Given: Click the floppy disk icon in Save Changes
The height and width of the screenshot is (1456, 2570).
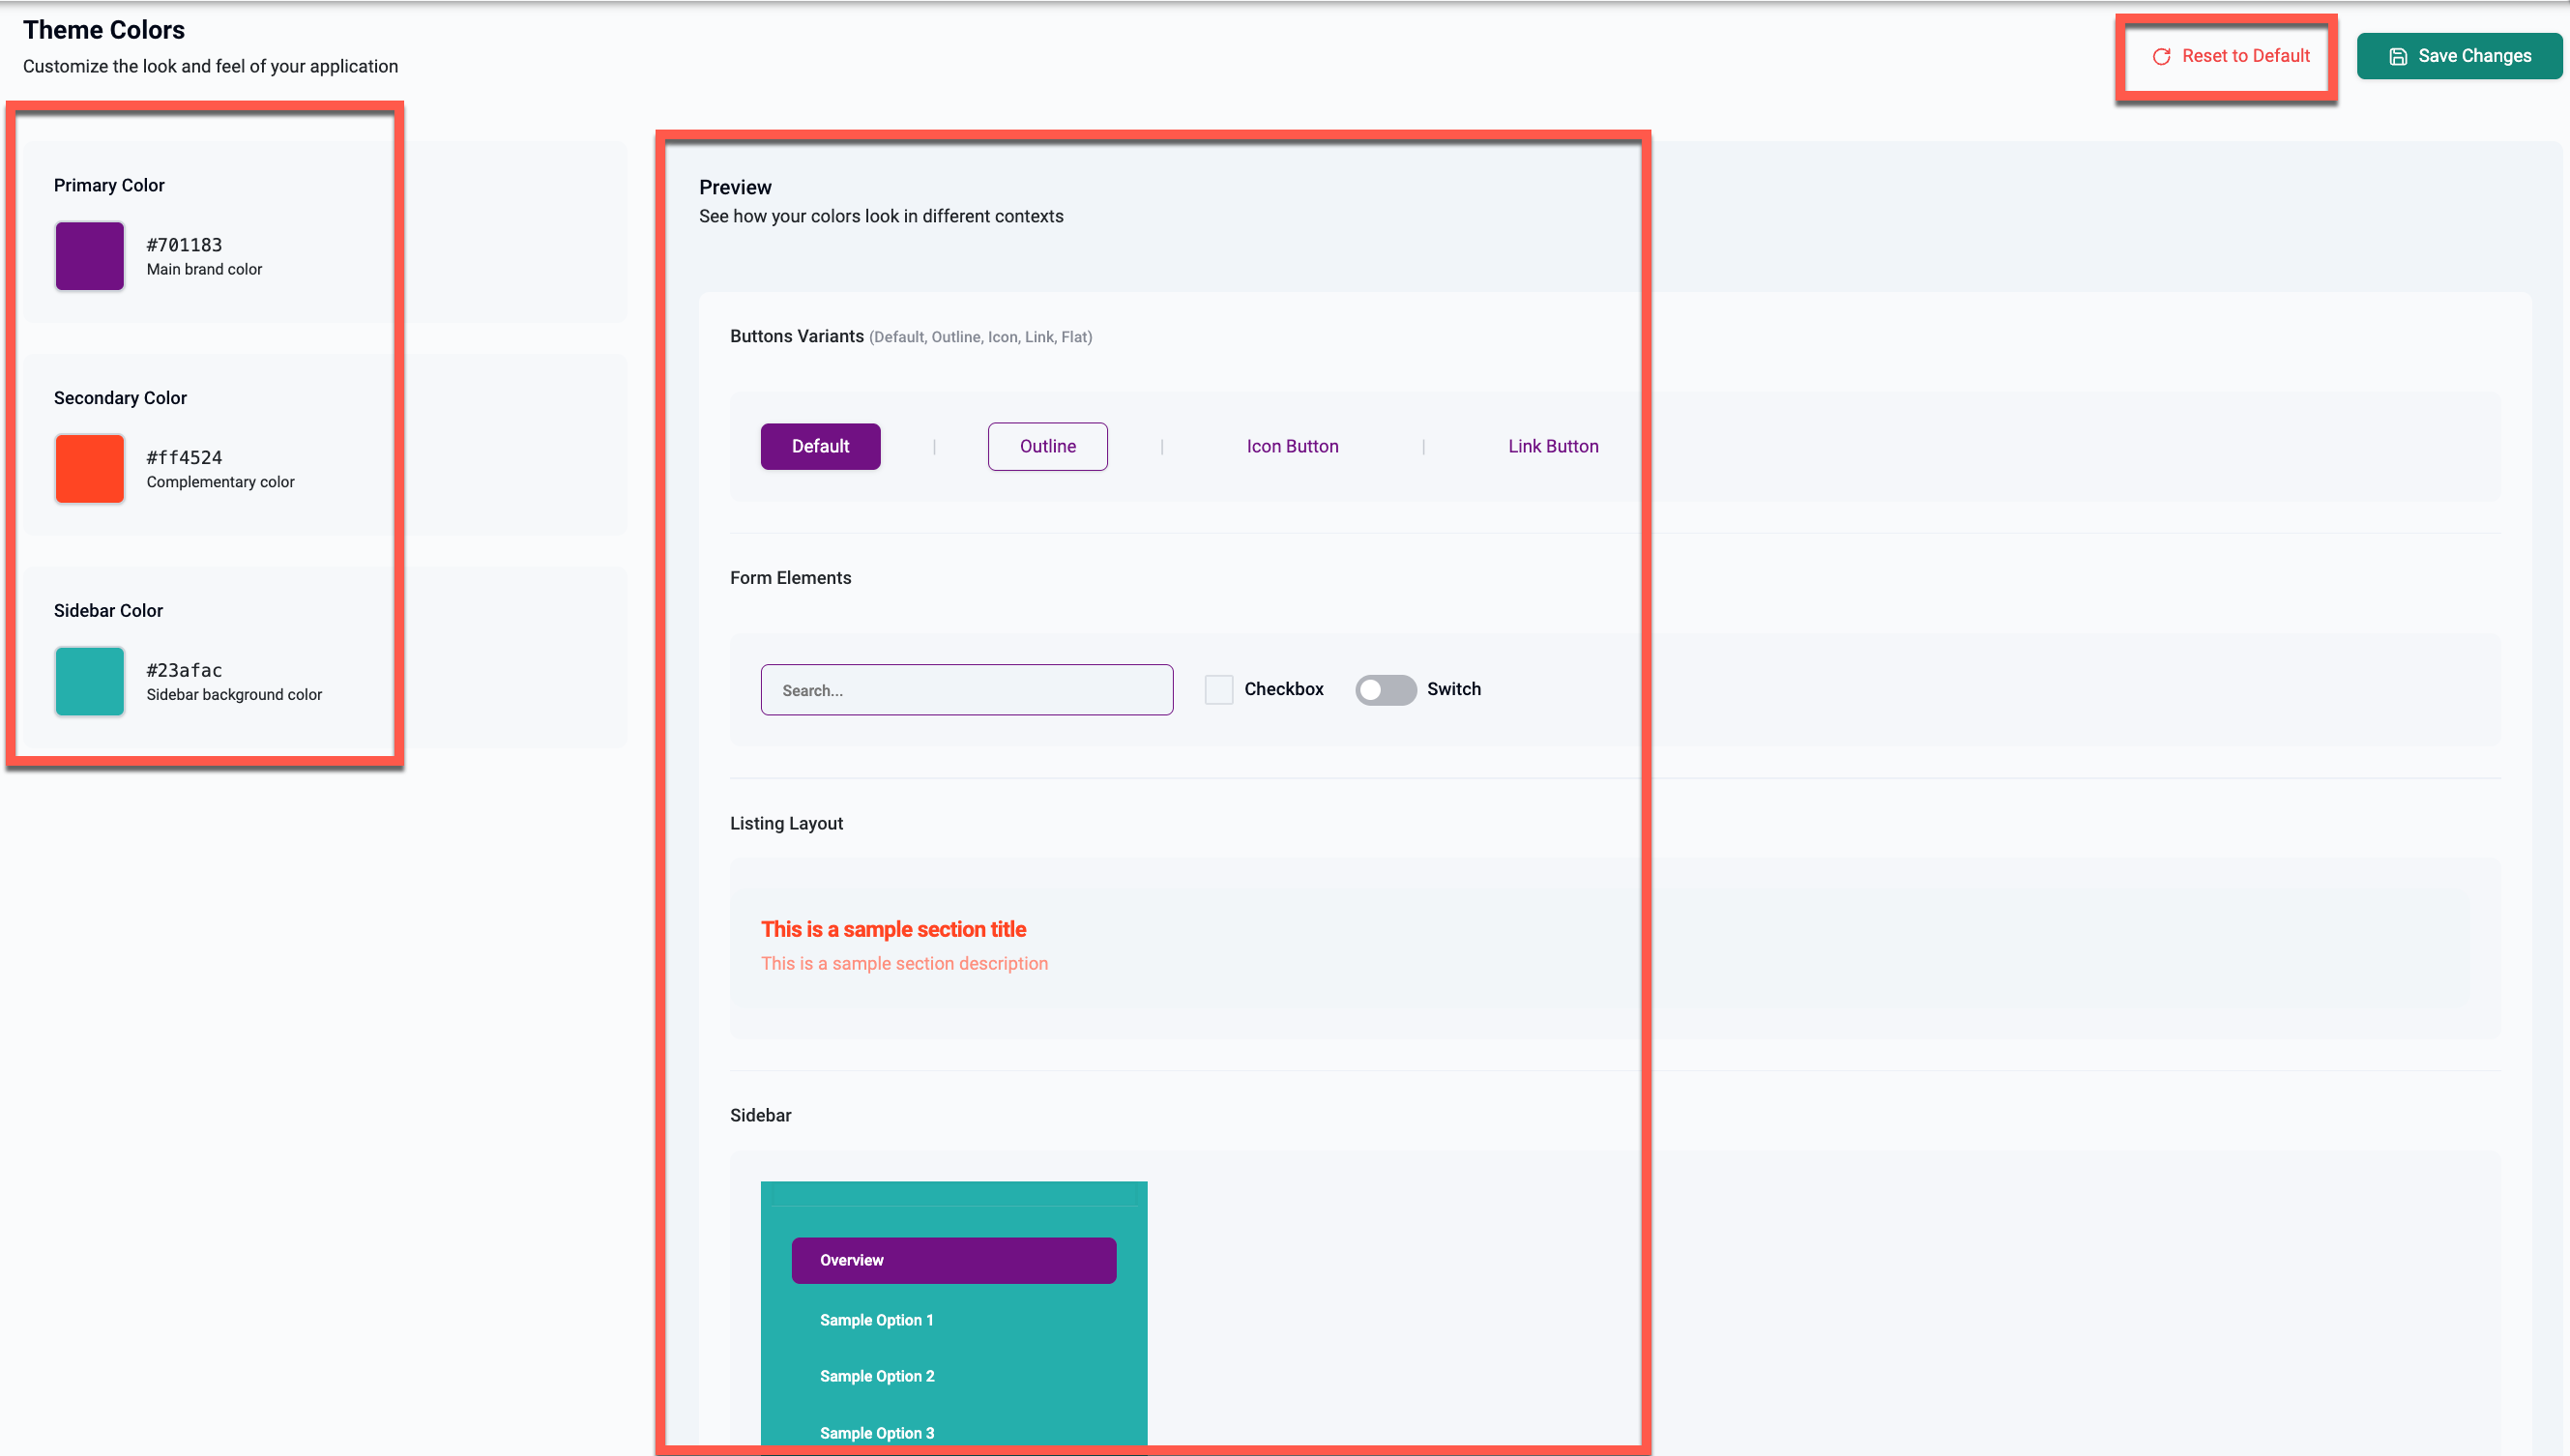Looking at the screenshot, I should pyautogui.click(x=2397, y=57).
